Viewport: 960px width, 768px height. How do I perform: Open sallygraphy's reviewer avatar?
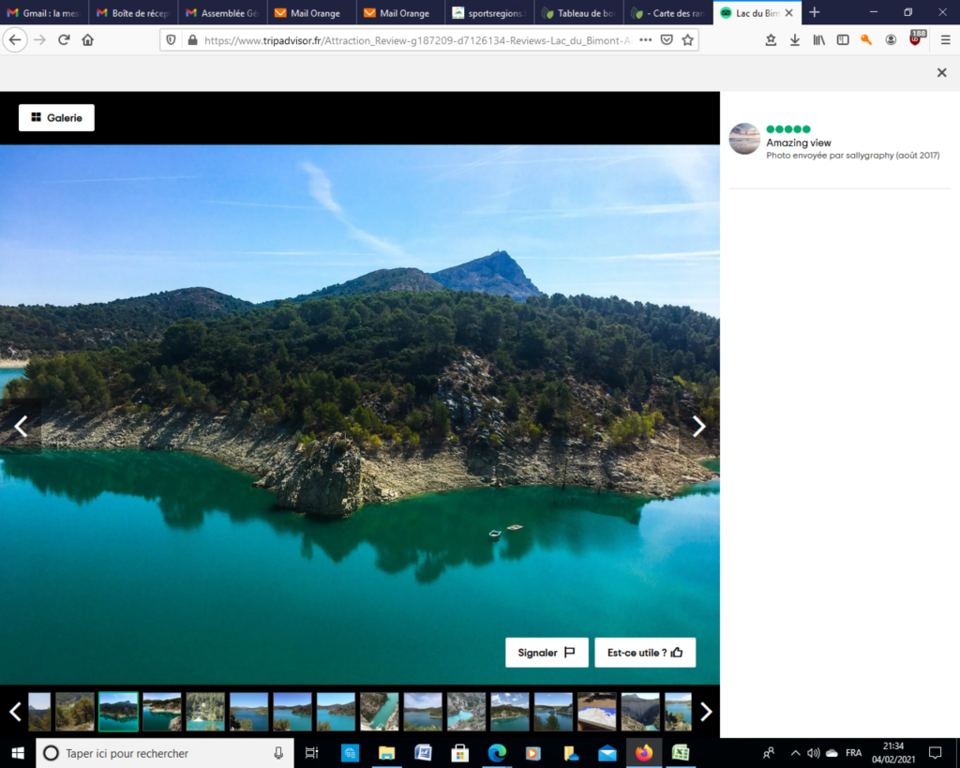pos(744,139)
